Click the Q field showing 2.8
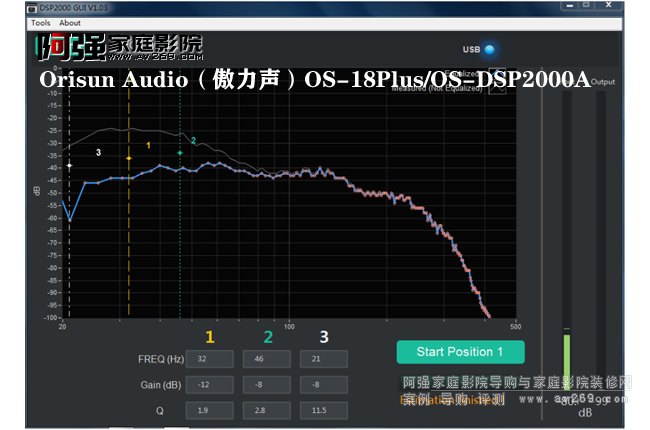The height and width of the screenshot is (430, 650). tap(267, 411)
